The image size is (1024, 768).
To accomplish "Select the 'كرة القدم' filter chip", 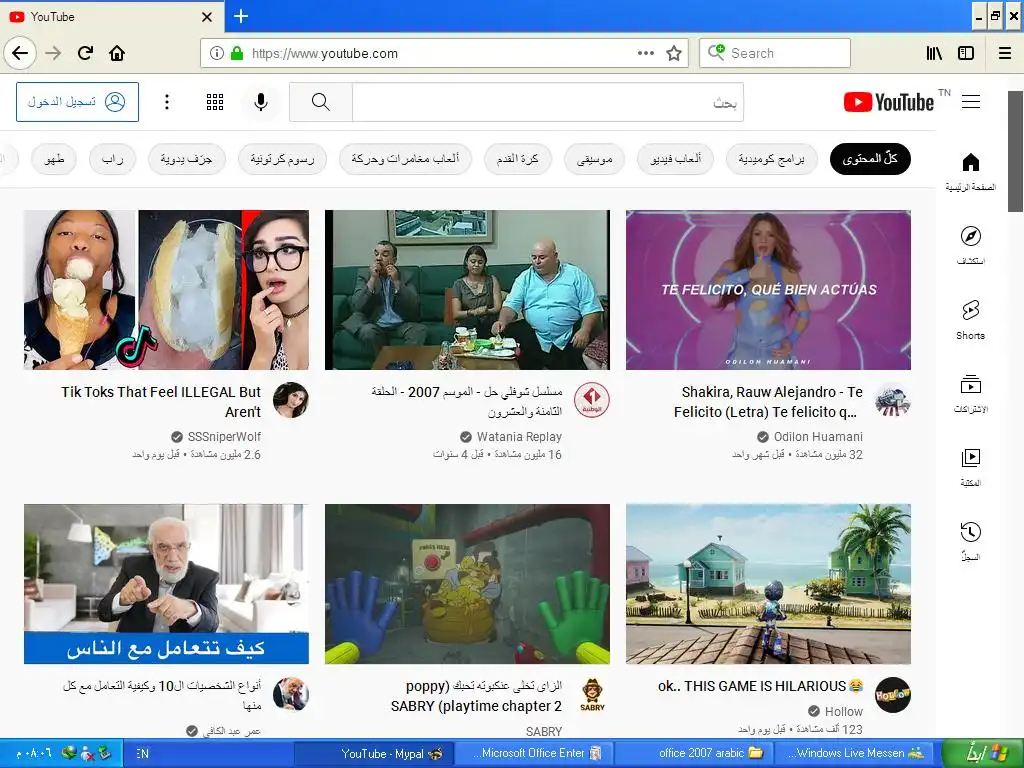I will [518, 159].
